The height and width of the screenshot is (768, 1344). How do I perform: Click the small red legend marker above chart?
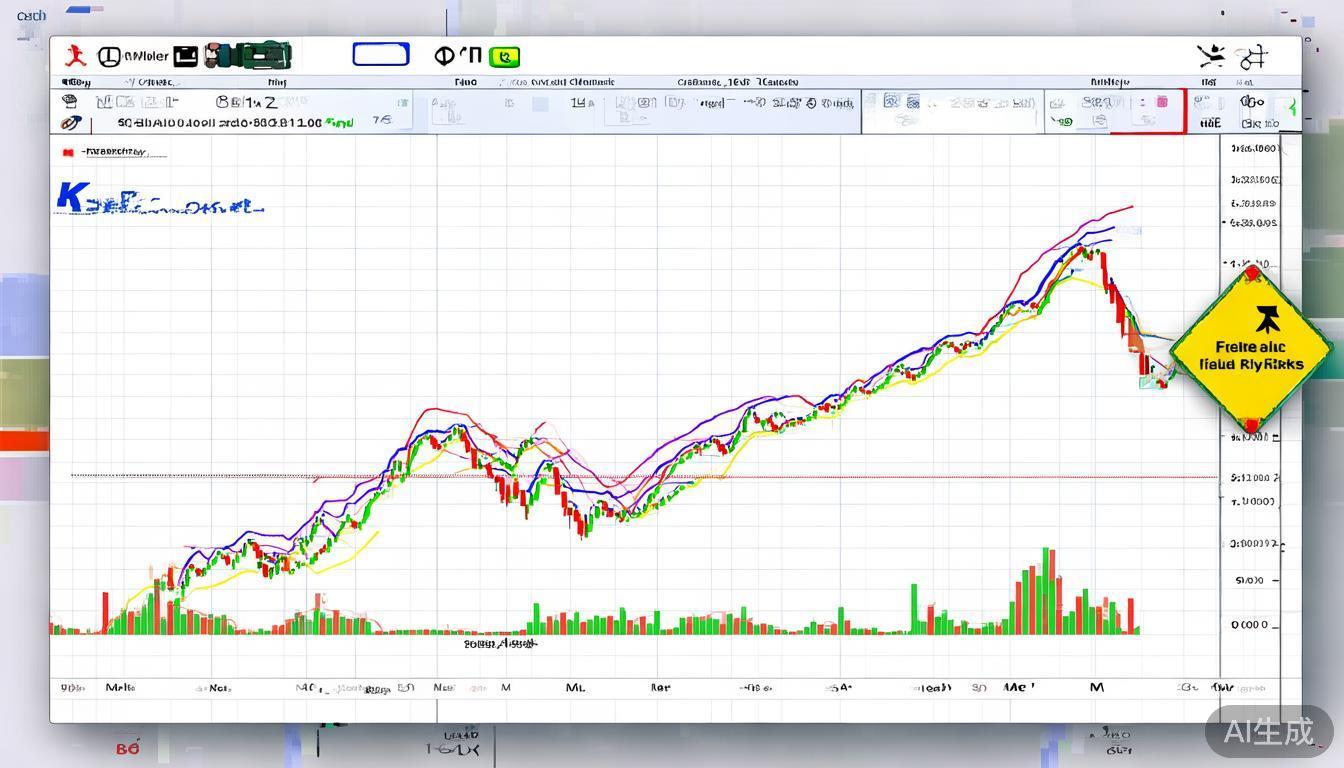(68, 153)
